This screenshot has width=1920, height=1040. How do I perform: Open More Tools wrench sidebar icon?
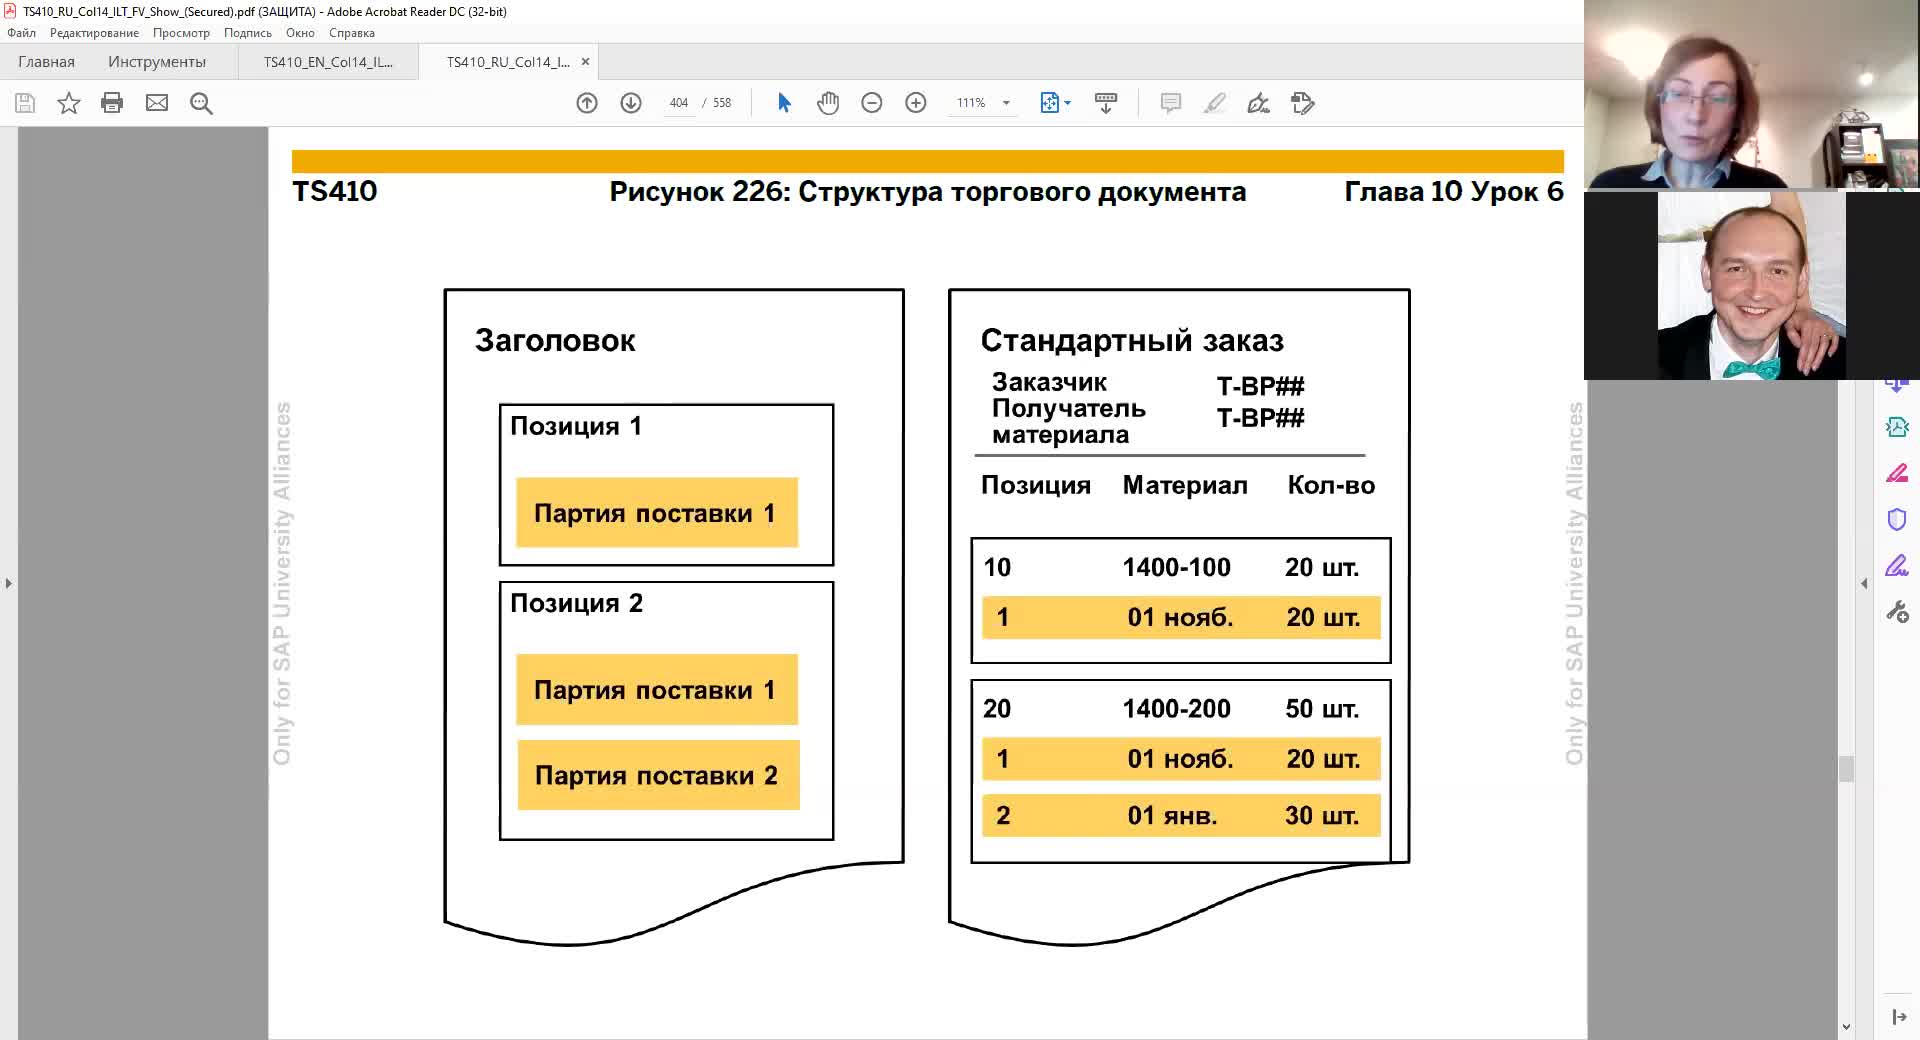tap(1897, 612)
